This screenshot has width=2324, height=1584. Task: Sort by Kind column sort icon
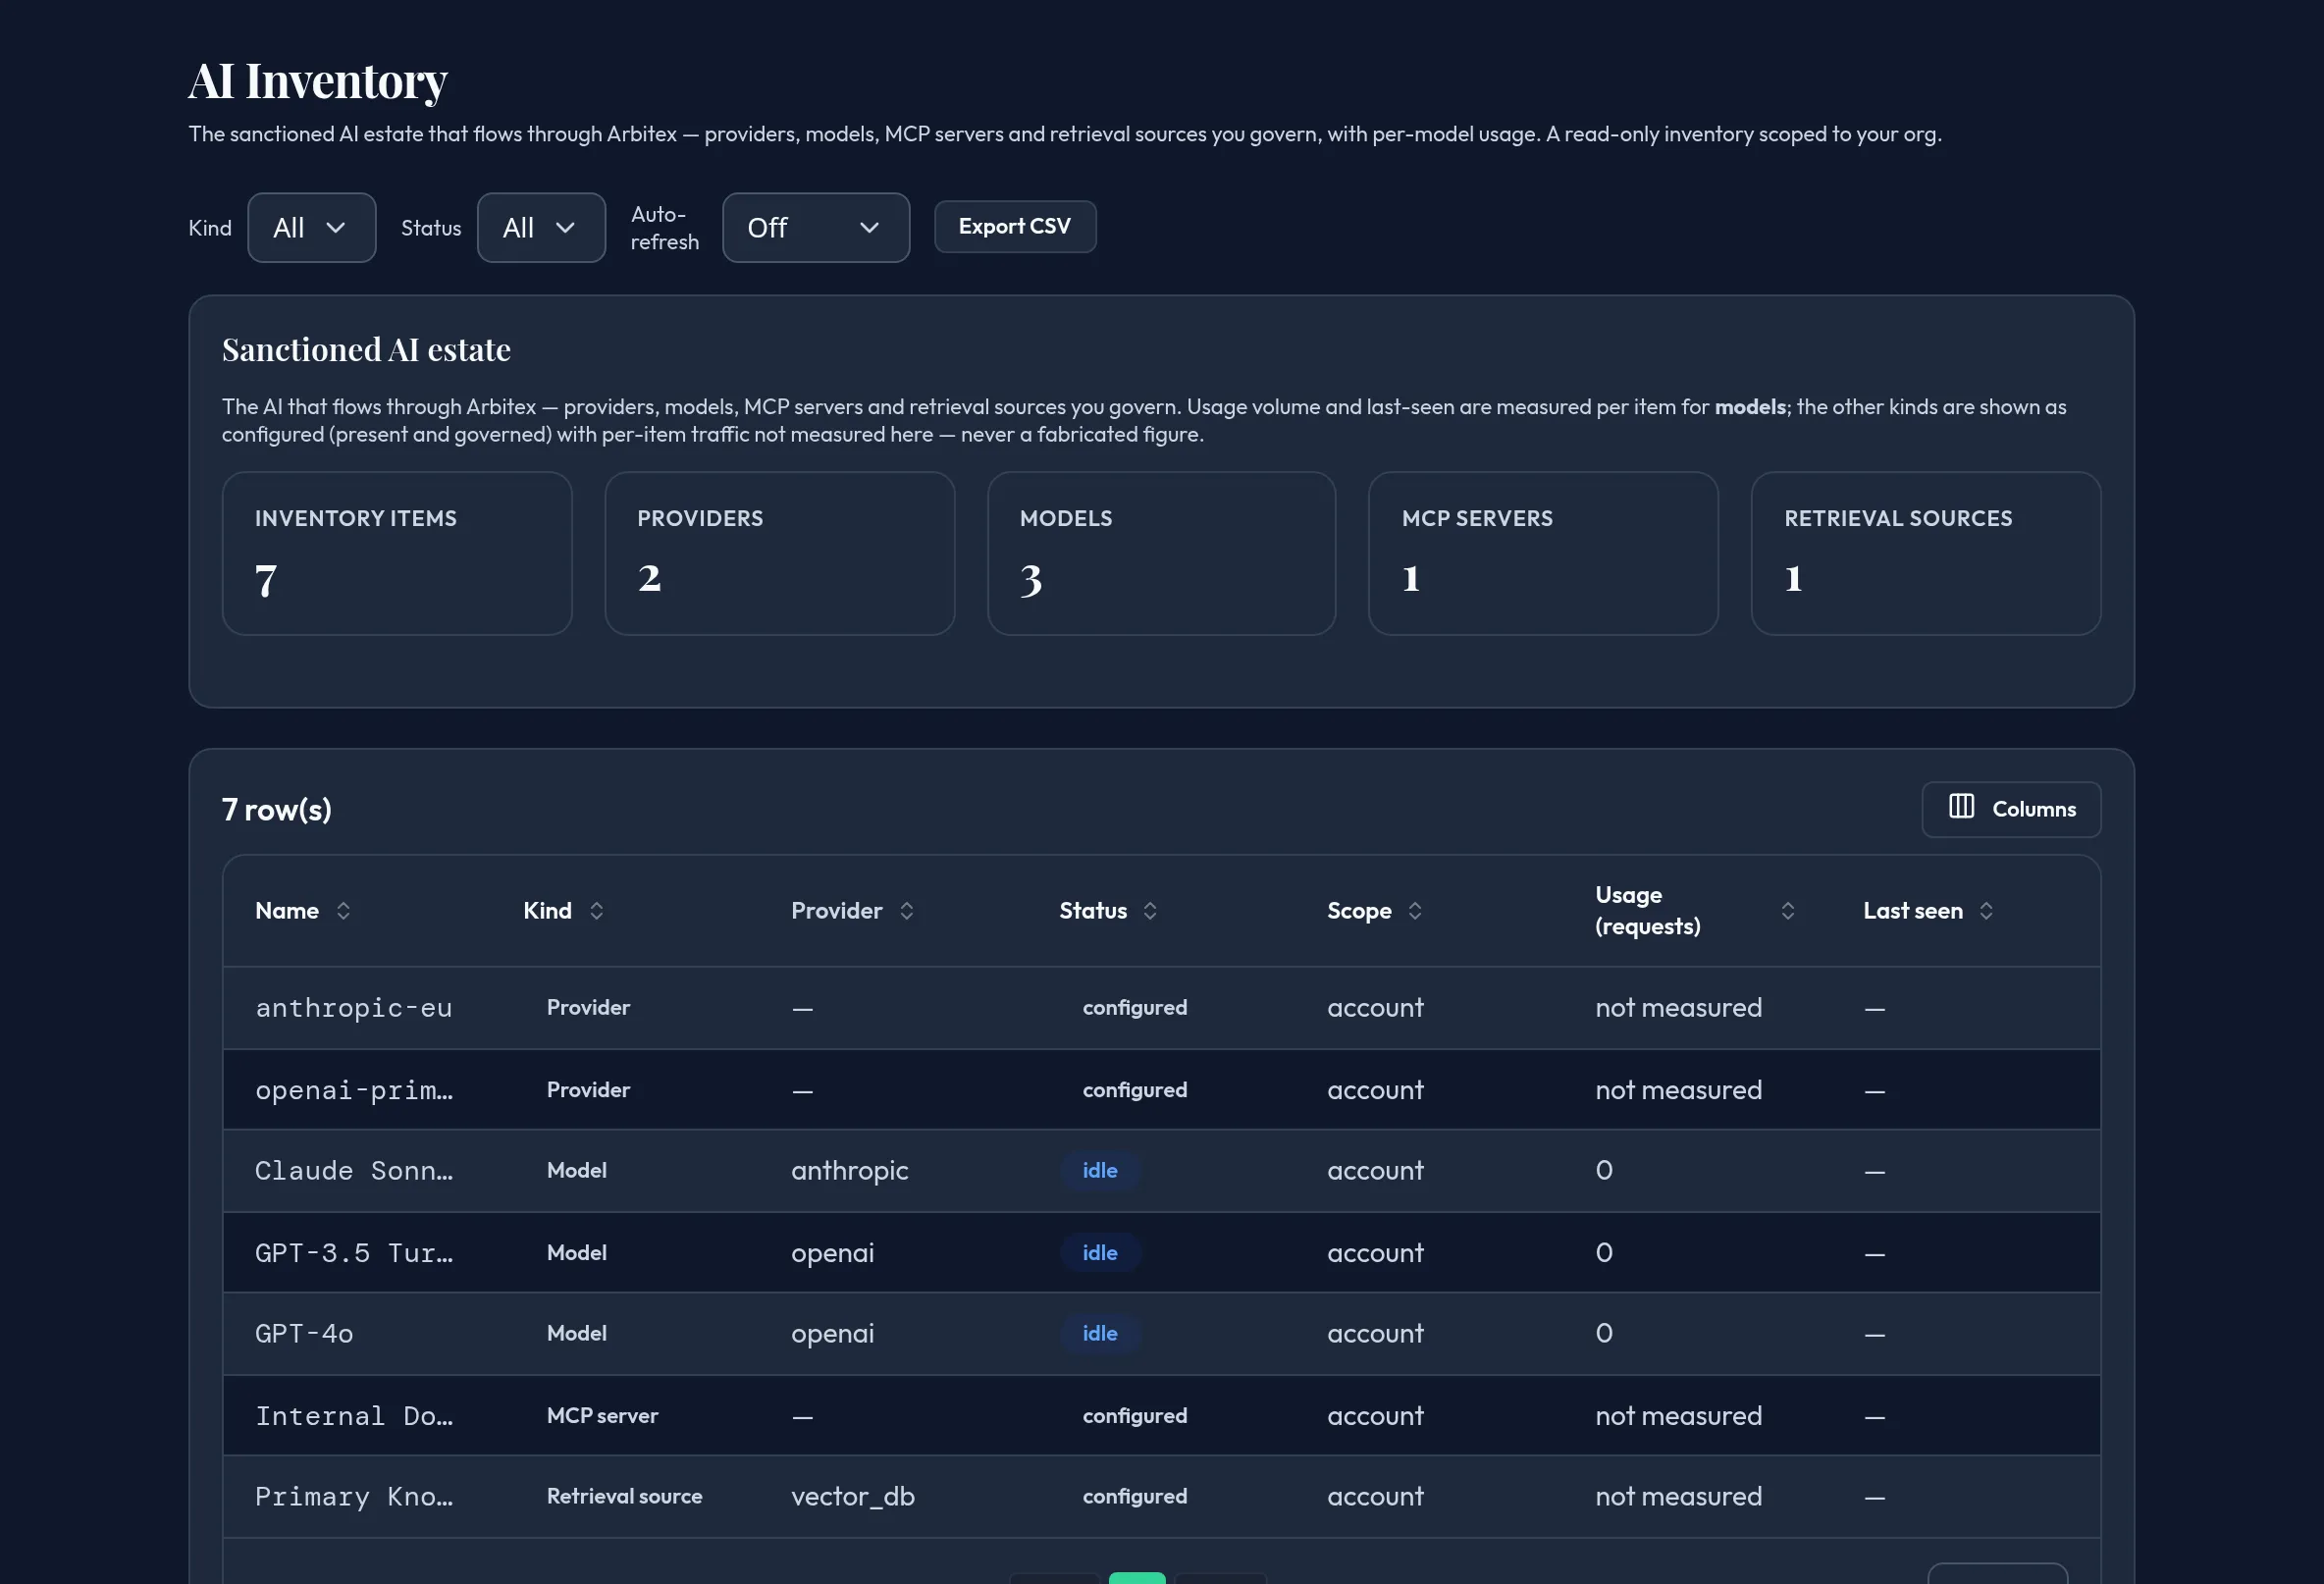(596, 911)
